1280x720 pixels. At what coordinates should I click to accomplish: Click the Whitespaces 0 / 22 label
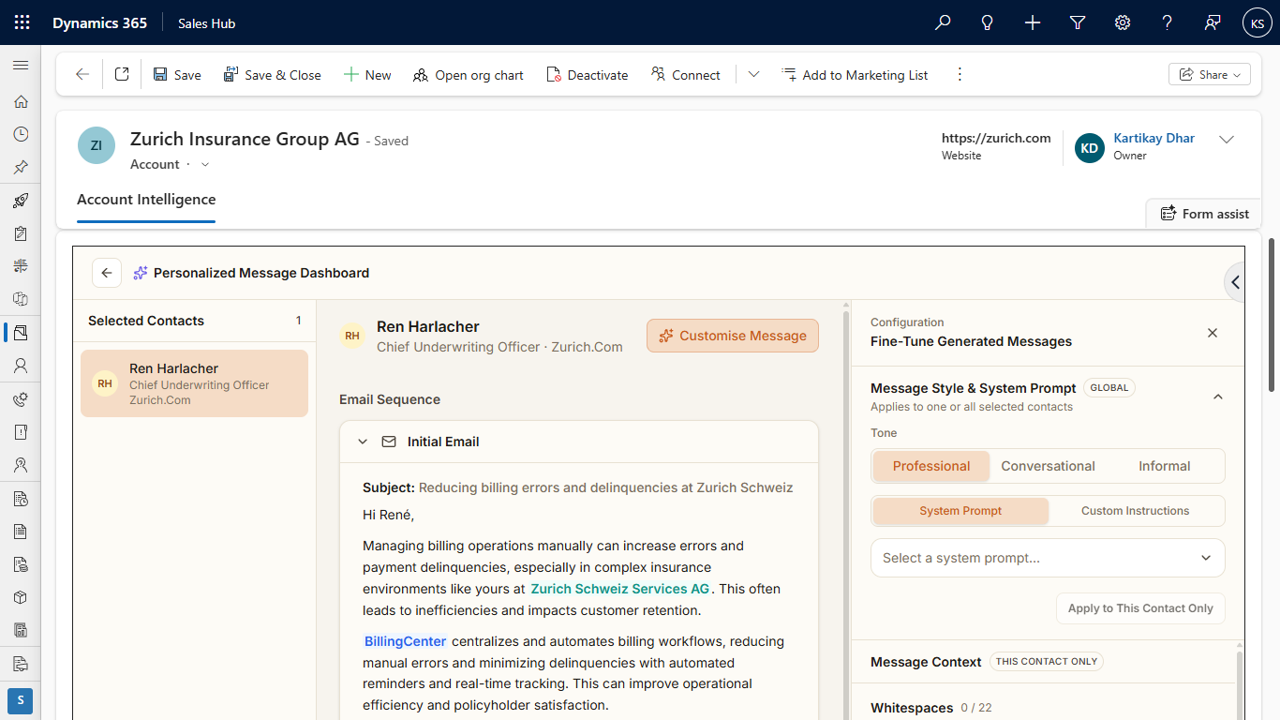point(931,707)
